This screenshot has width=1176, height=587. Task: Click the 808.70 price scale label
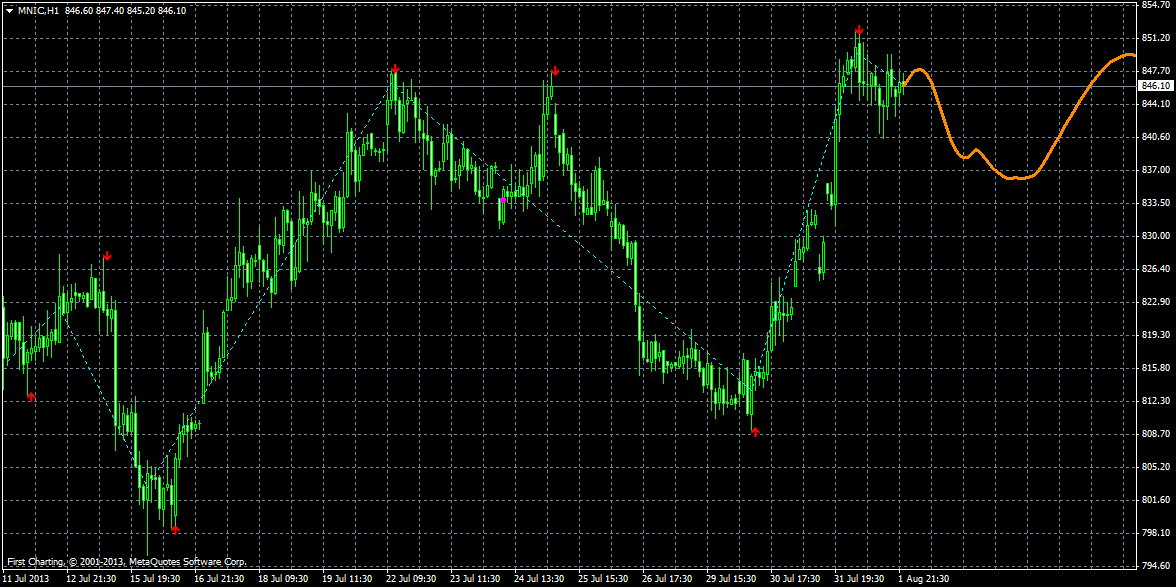pyautogui.click(x=1156, y=433)
